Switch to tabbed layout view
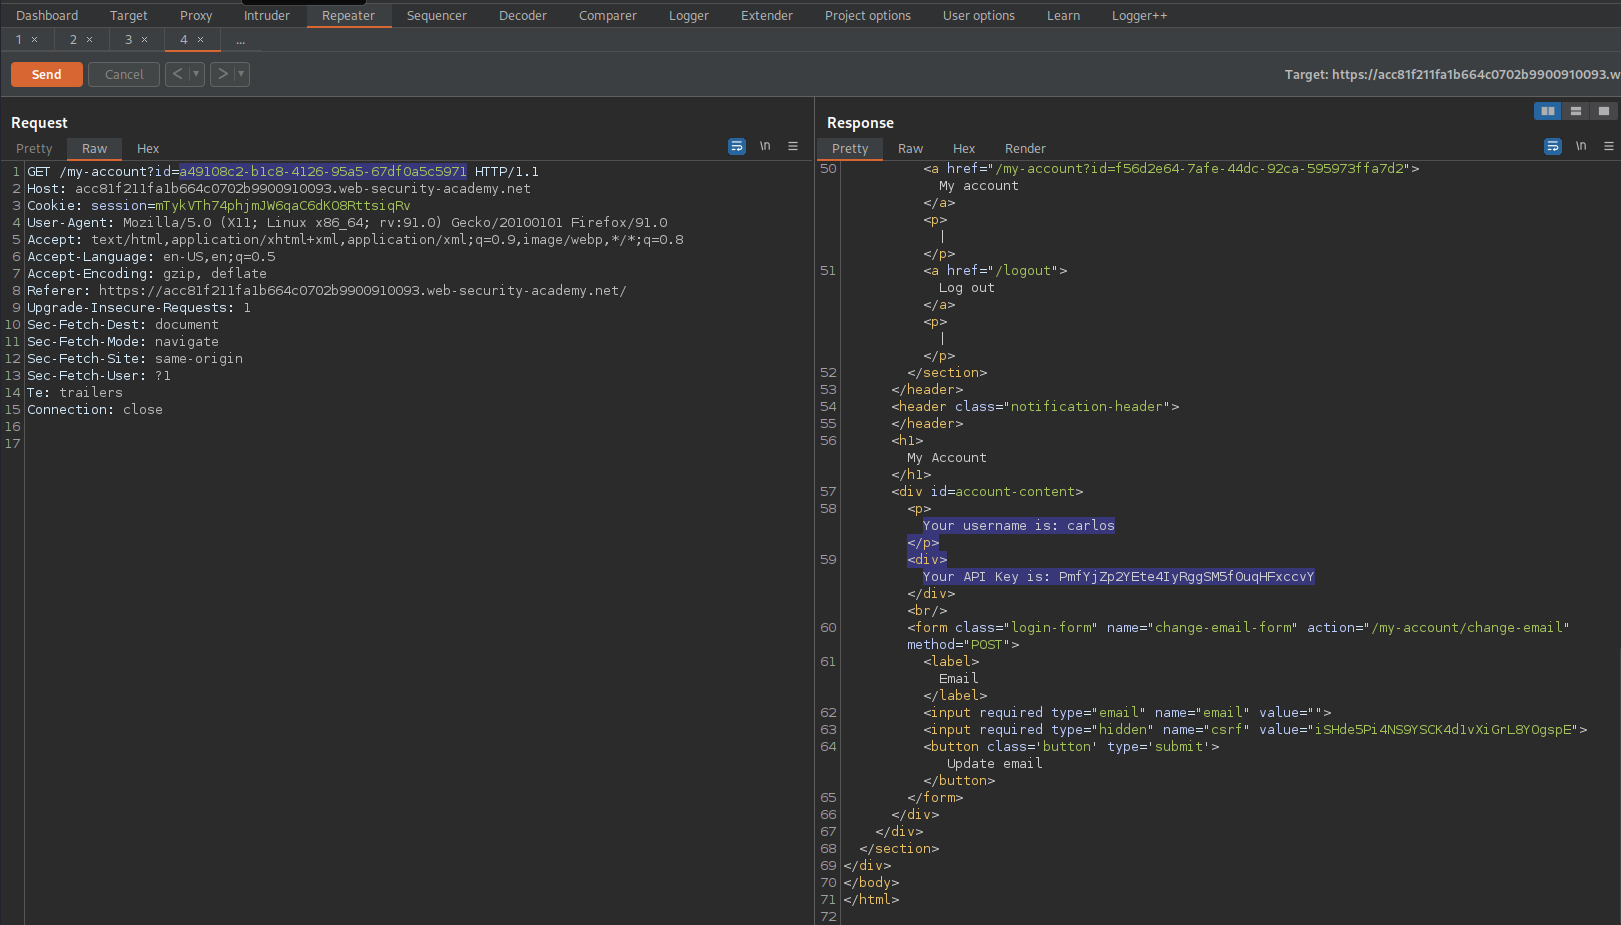1621x925 pixels. pos(1604,111)
